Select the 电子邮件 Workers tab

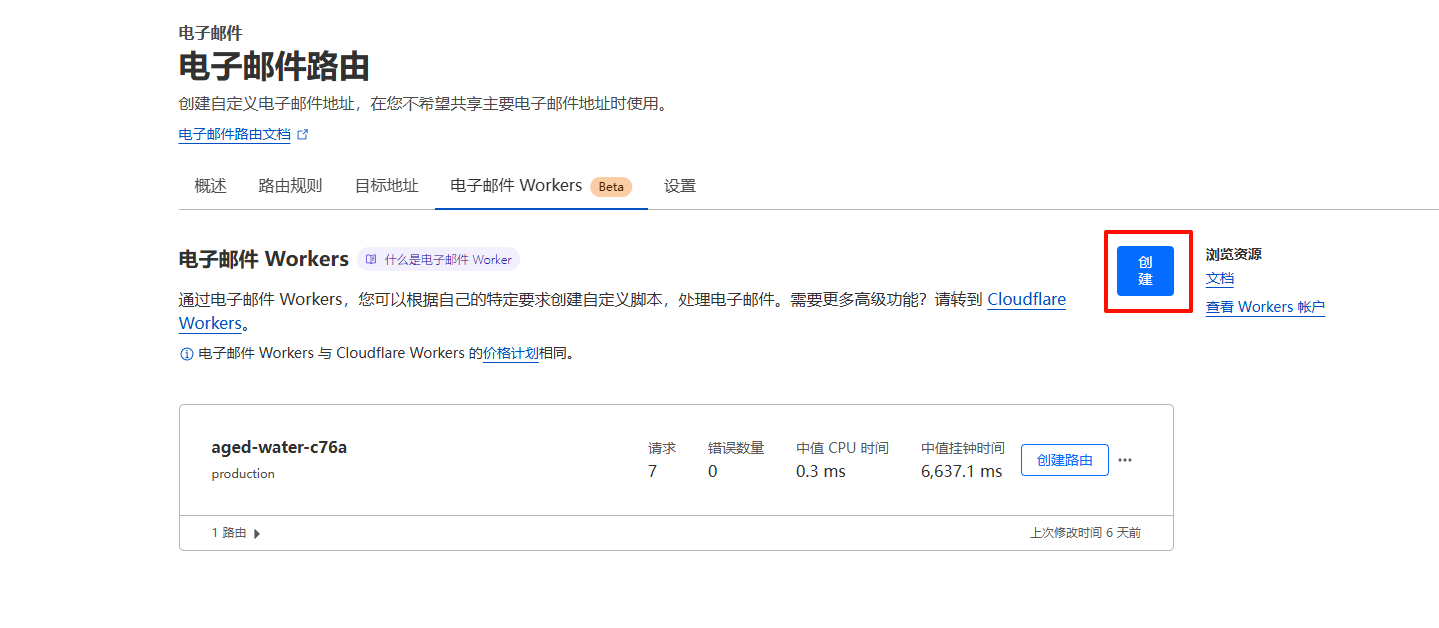pyautogui.click(x=516, y=186)
